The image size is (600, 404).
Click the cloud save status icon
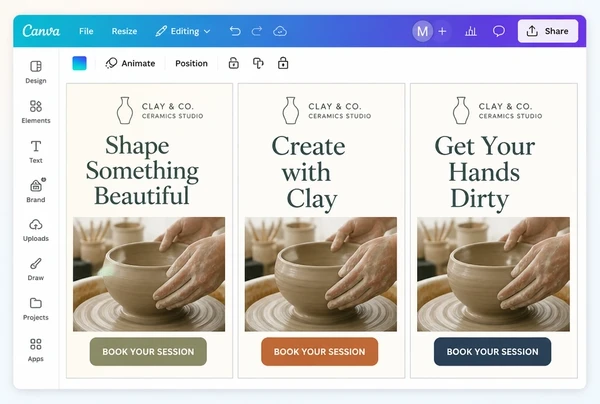(x=280, y=31)
